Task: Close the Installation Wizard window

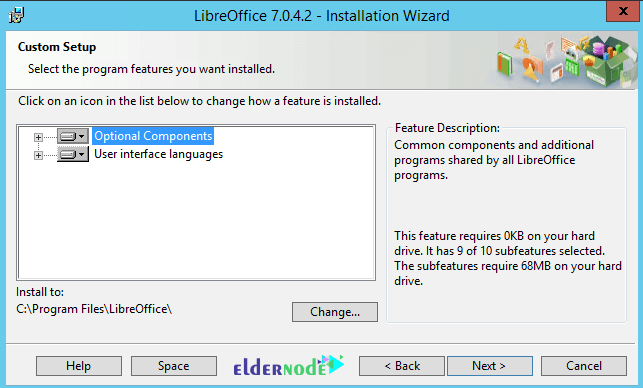Action: coord(622,11)
